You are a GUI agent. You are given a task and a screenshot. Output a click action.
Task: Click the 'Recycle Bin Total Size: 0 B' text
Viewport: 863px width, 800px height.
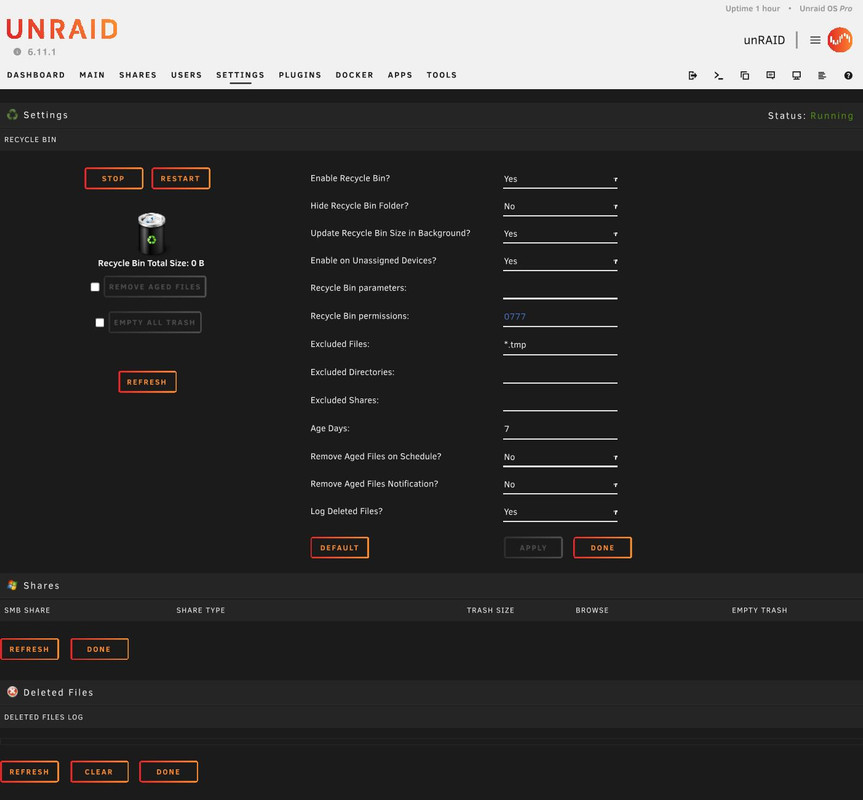point(151,263)
